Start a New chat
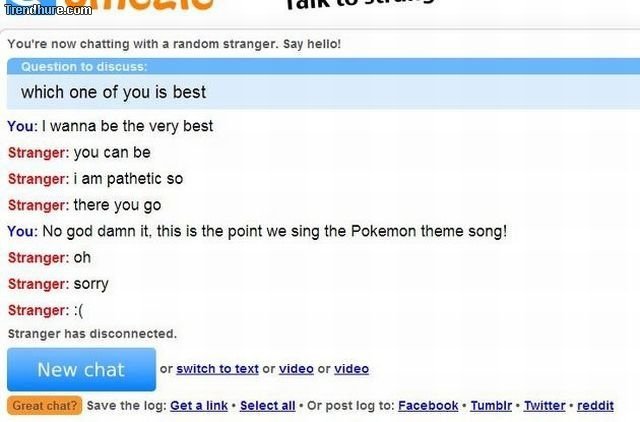The width and height of the screenshot is (640, 422). click(81, 369)
